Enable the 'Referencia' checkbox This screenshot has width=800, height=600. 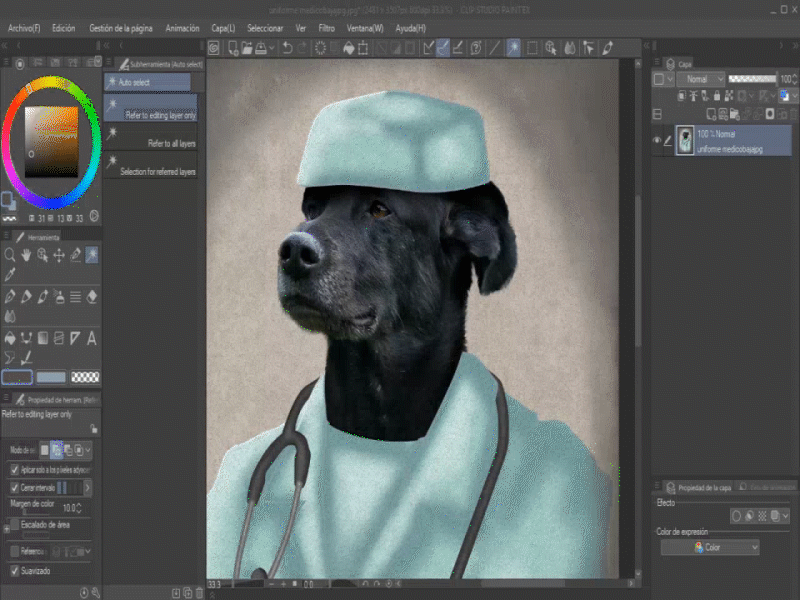tap(15, 552)
